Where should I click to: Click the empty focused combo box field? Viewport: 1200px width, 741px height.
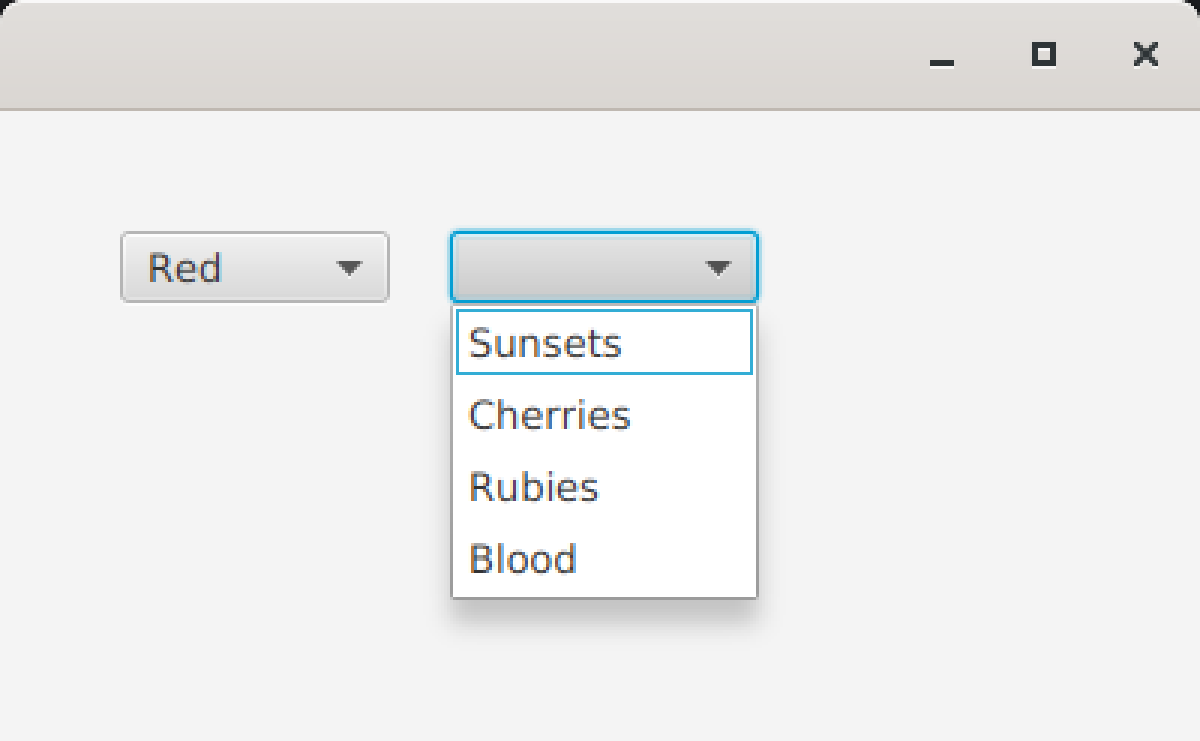pyautogui.click(x=604, y=267)
